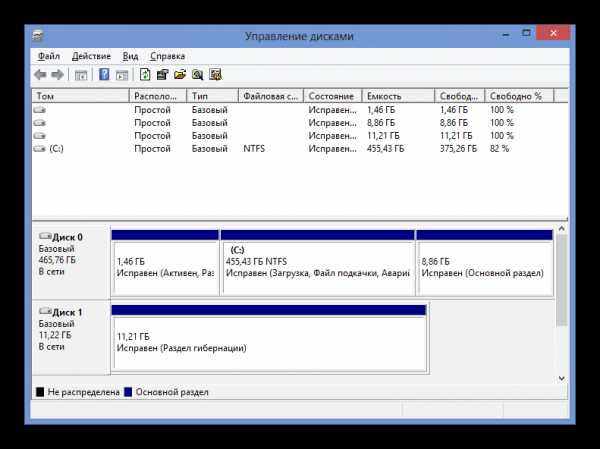The height and width of the screenshot is (449, 600).
Task: Select the Диск 1 label panel
Action: click(x=72, y=338)
